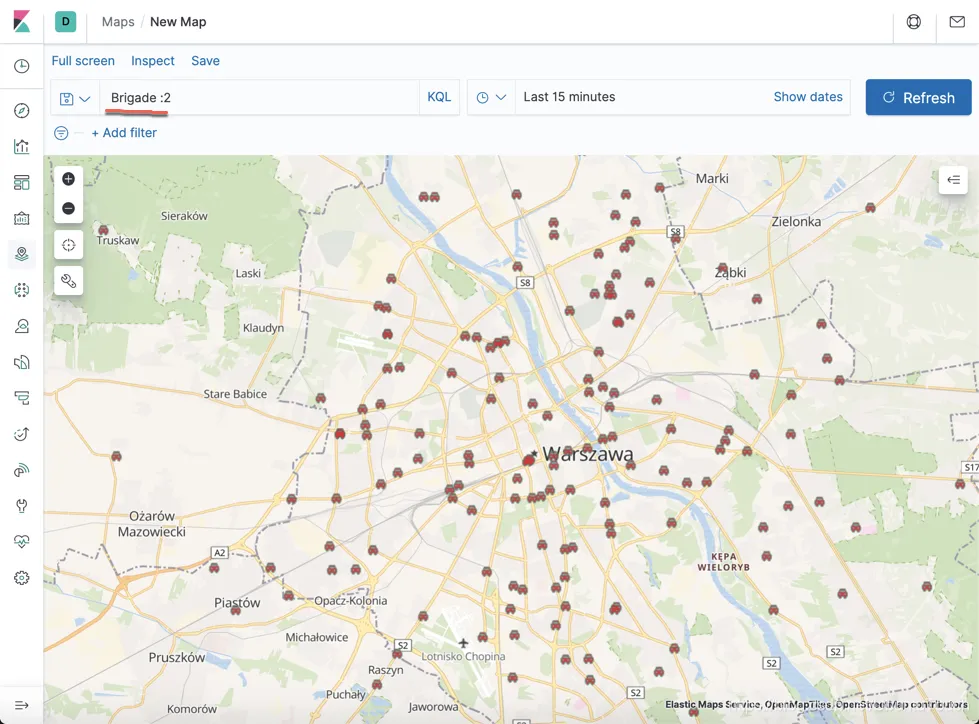Open the D space avatar

pyautogui.click(x=66, y=21)
